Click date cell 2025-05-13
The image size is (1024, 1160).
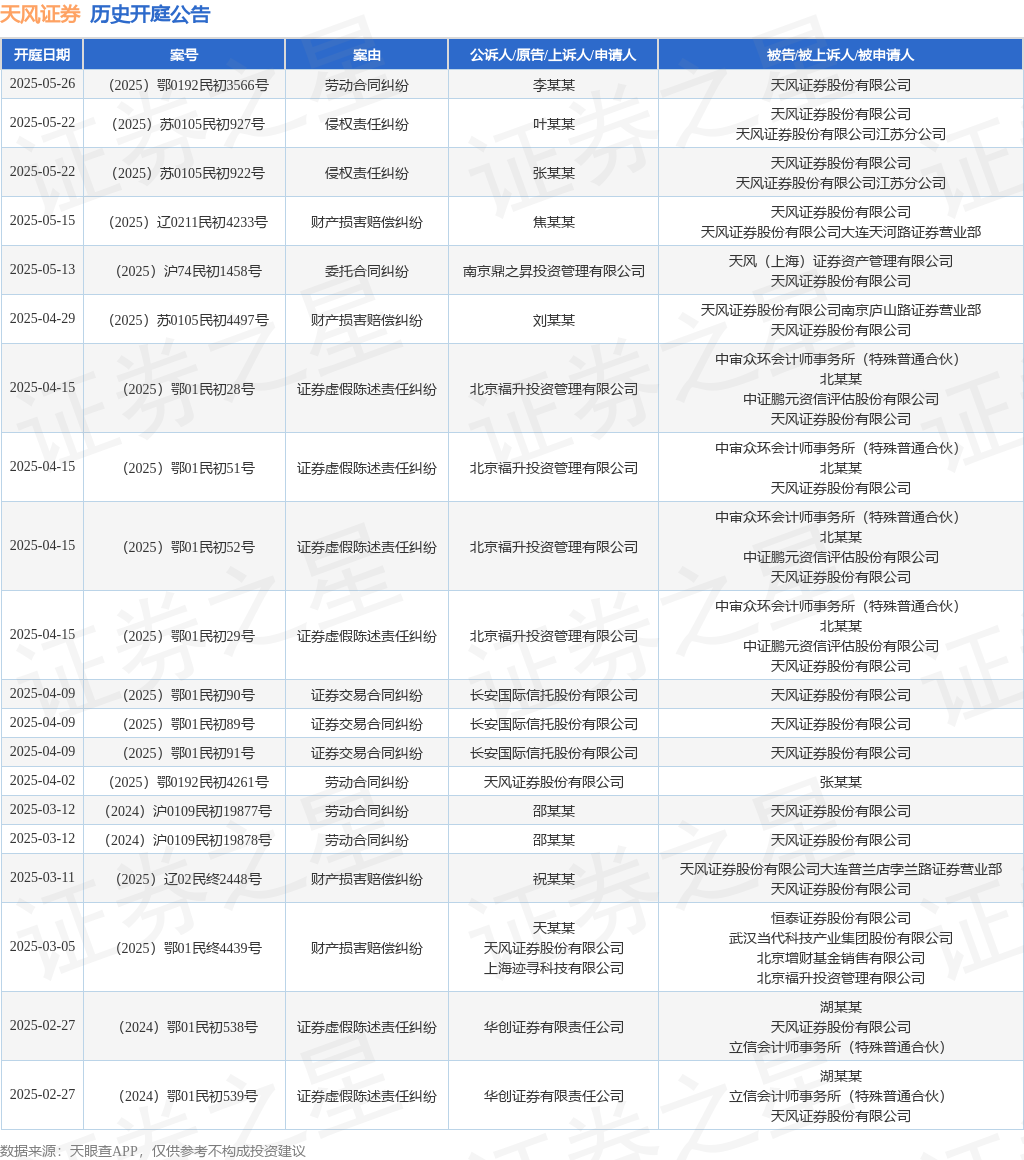click(x=42, y=269)
